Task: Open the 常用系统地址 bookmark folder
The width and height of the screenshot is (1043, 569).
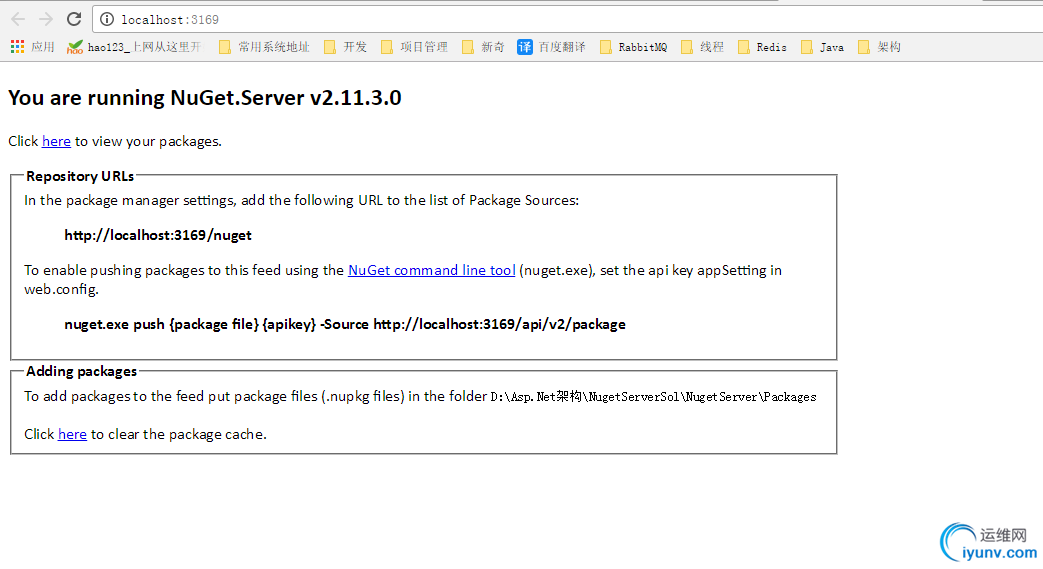Action: tap(264, 47)
